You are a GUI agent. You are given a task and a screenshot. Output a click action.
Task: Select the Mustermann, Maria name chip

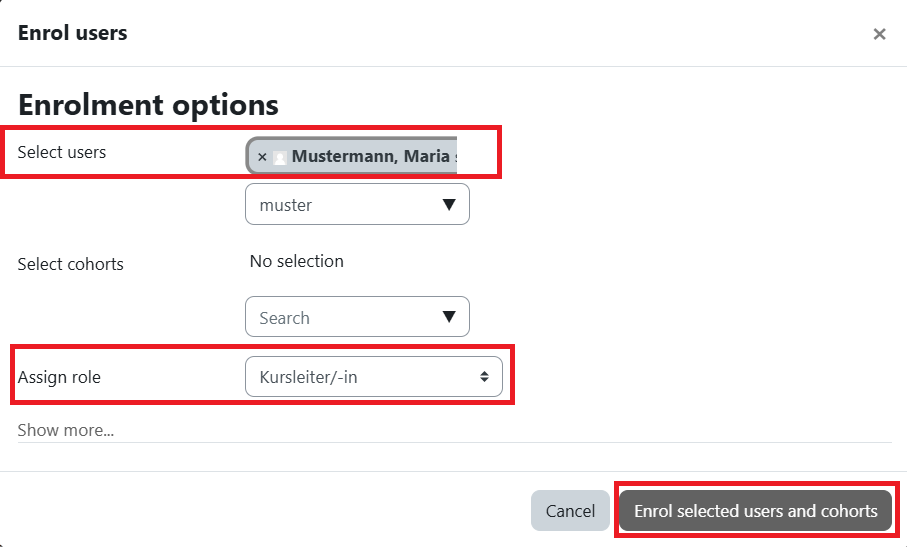370,157
